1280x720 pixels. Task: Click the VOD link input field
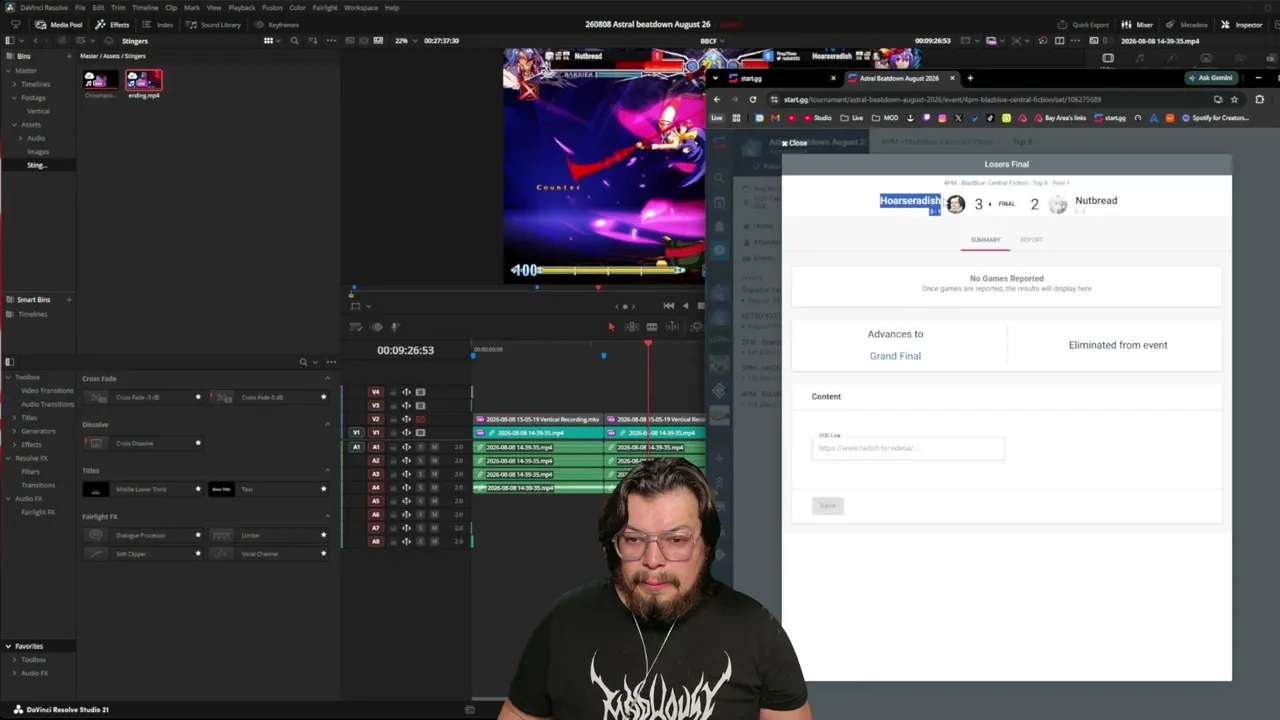point(908,448)
